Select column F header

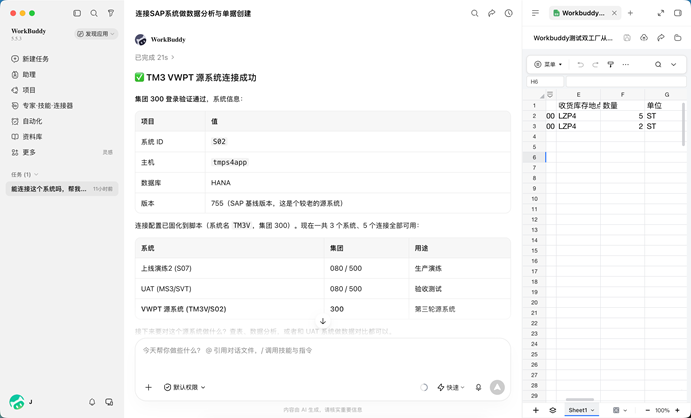pos(622,95)
